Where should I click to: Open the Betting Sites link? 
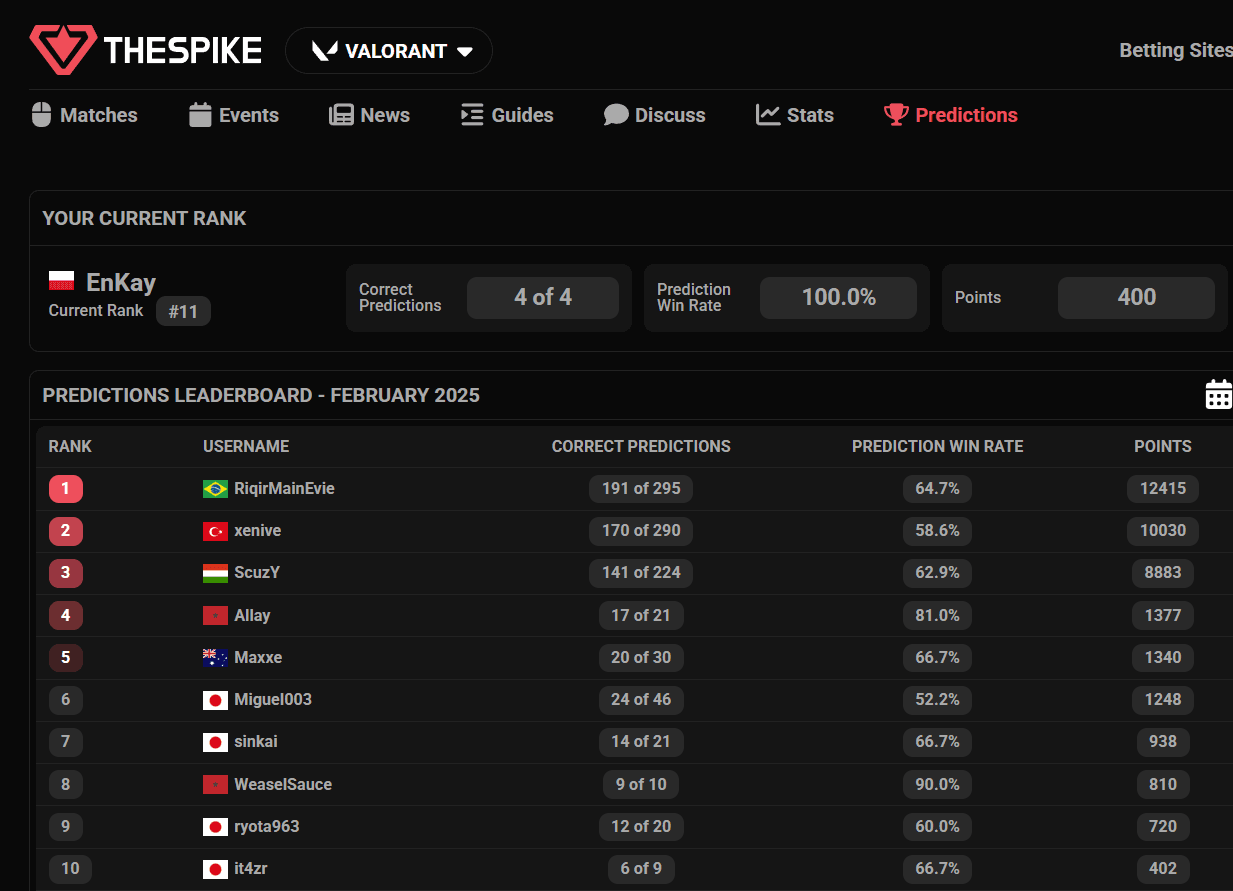pos(1175,49)
